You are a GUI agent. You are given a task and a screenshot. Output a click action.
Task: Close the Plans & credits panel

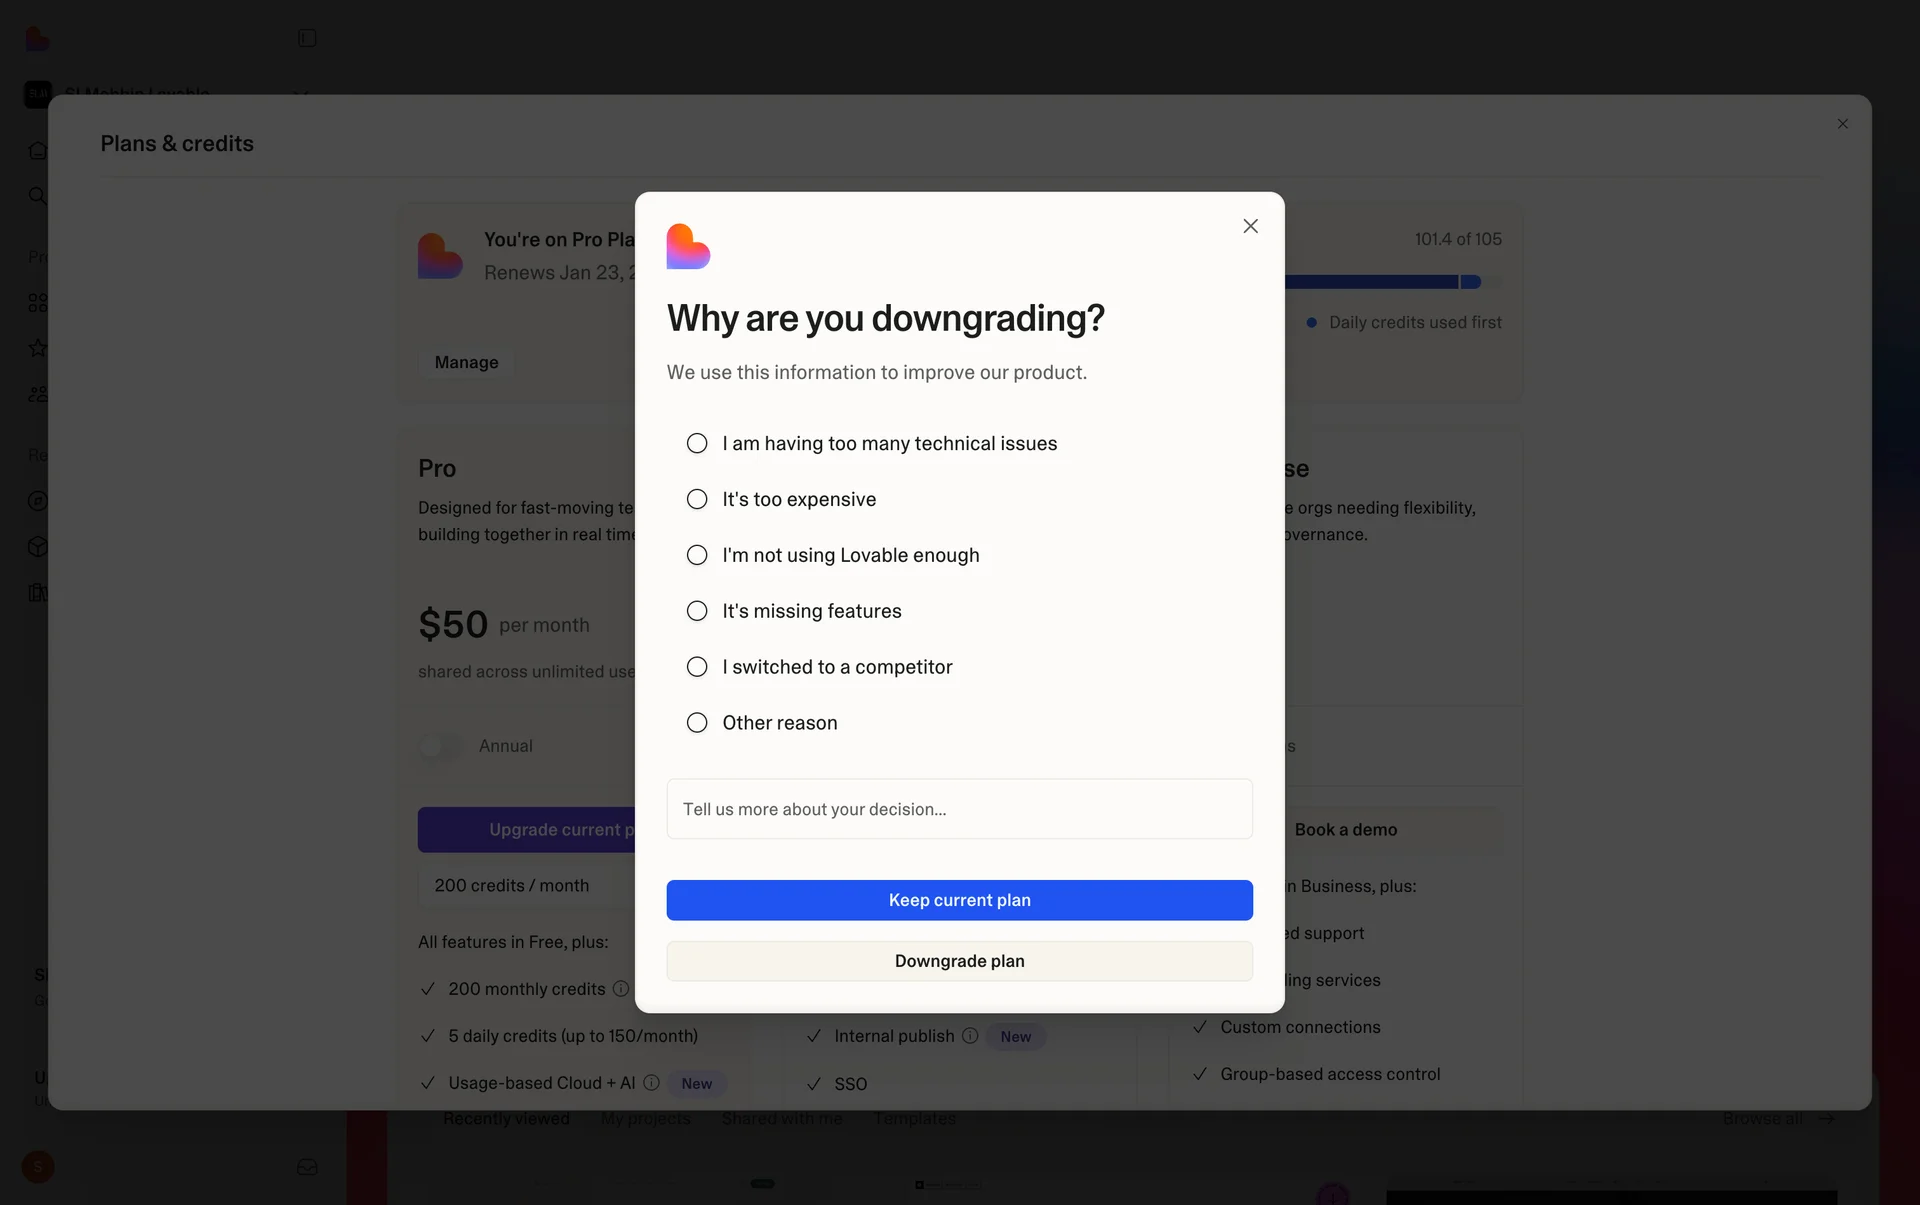[1842, 124]
